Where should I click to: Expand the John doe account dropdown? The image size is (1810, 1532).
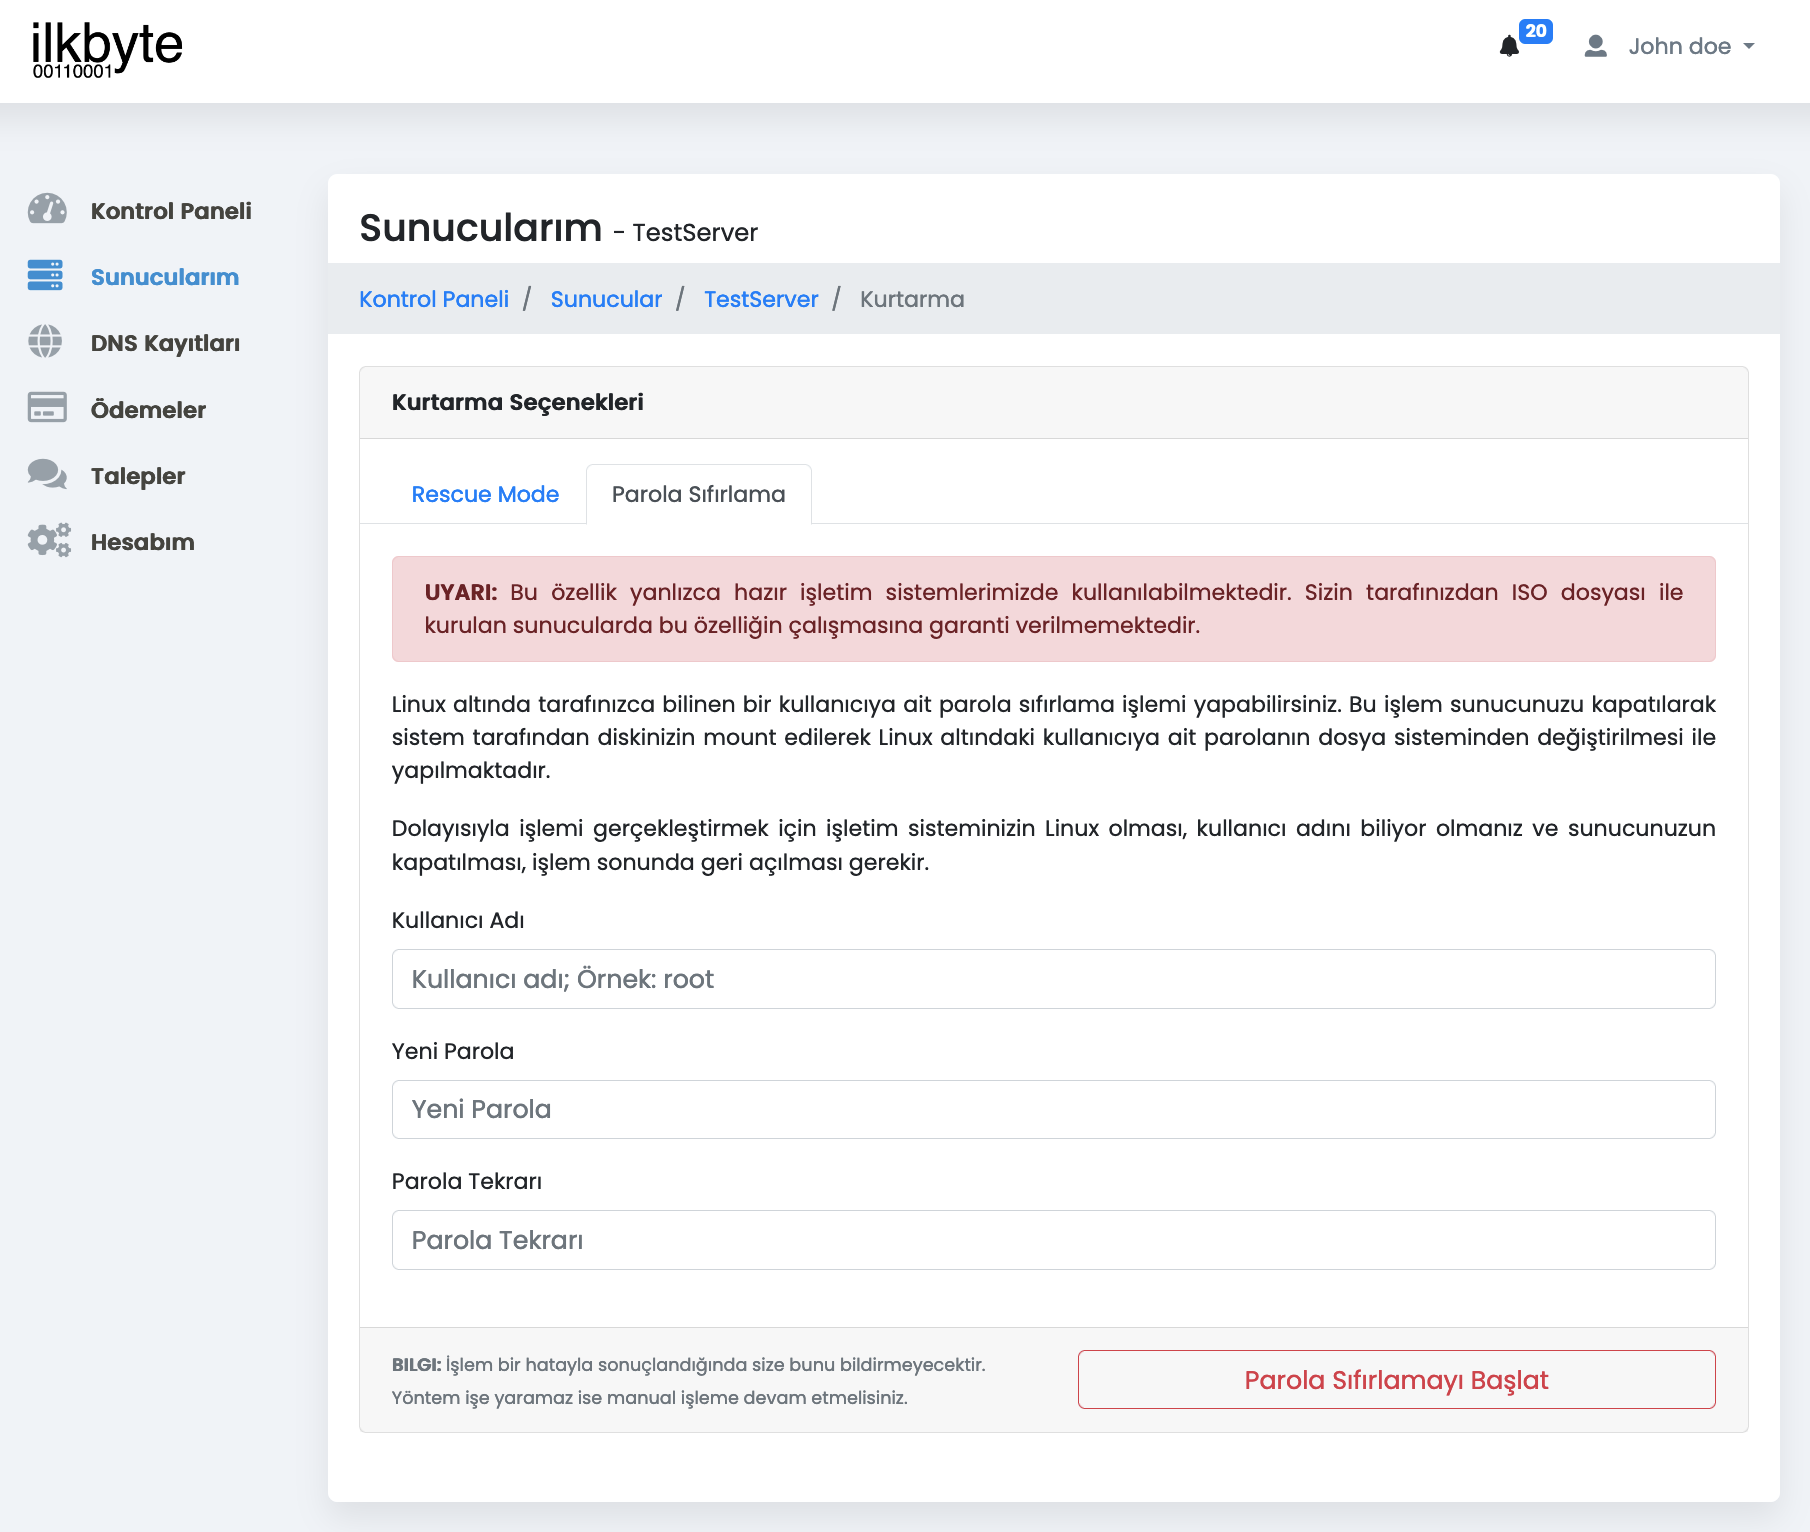[1691, 46]
